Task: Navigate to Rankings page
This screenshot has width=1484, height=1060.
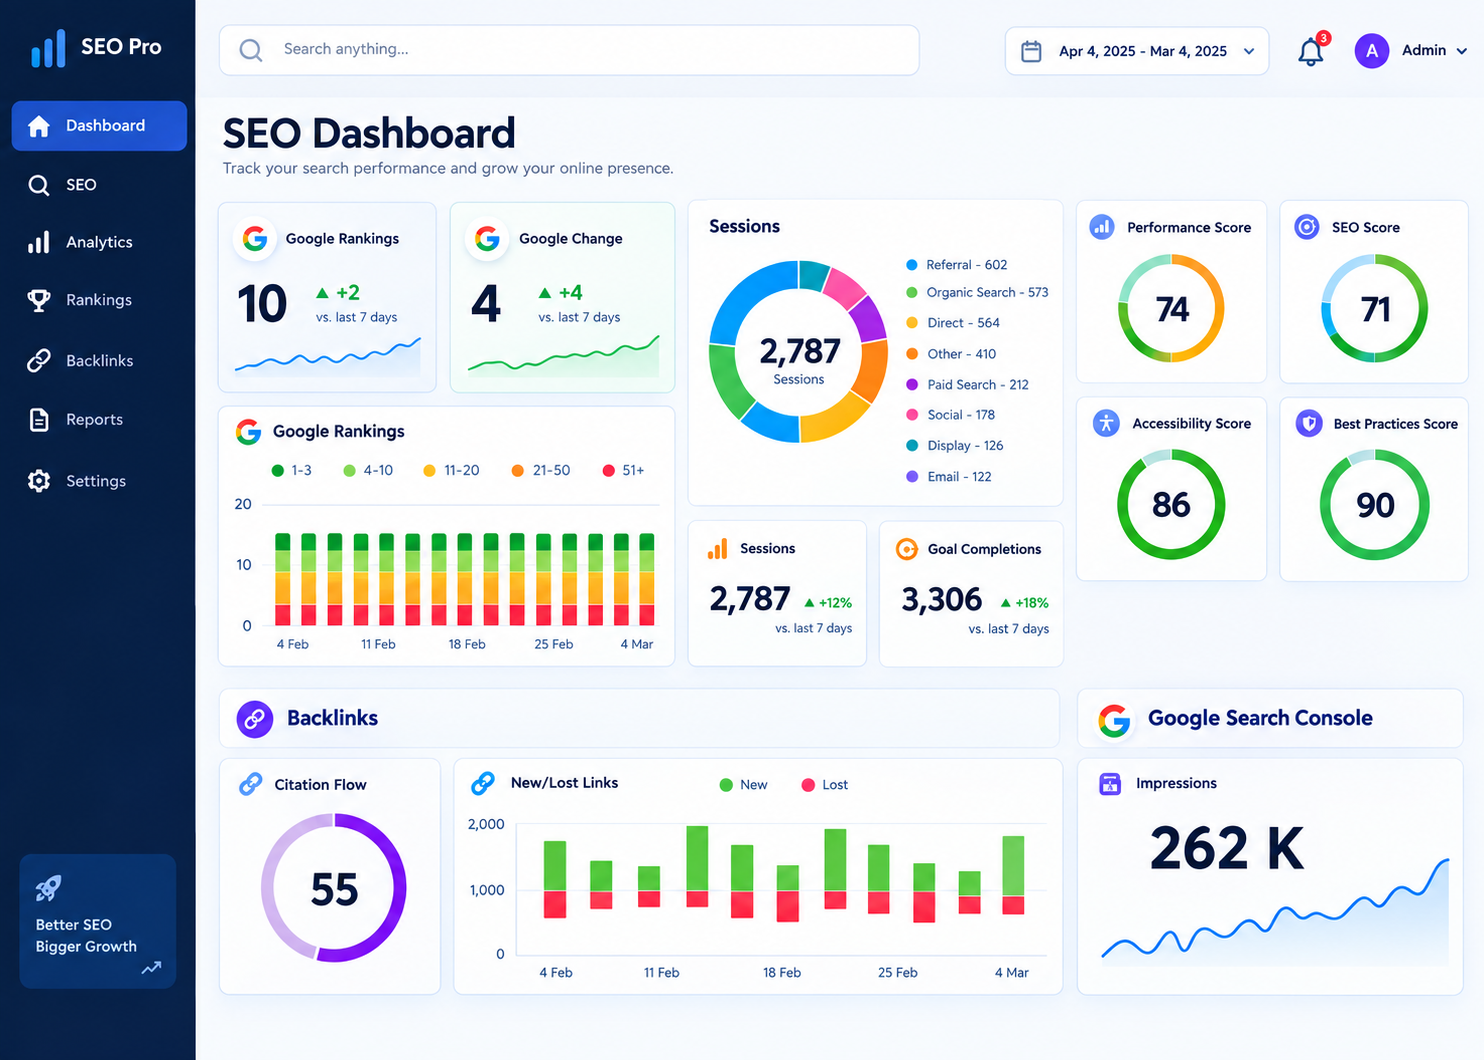Action: [99, 300]
